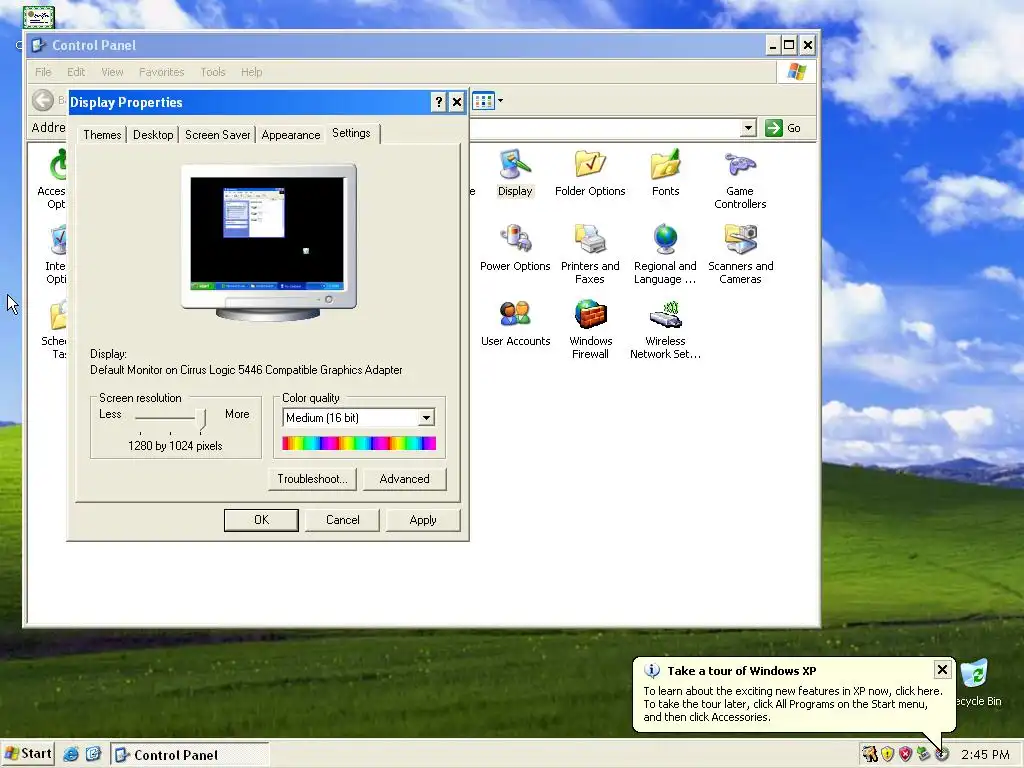Viewport: 1024px width, 768px height.
Task: Open the Folder Options icon
Action: (590, 173)
